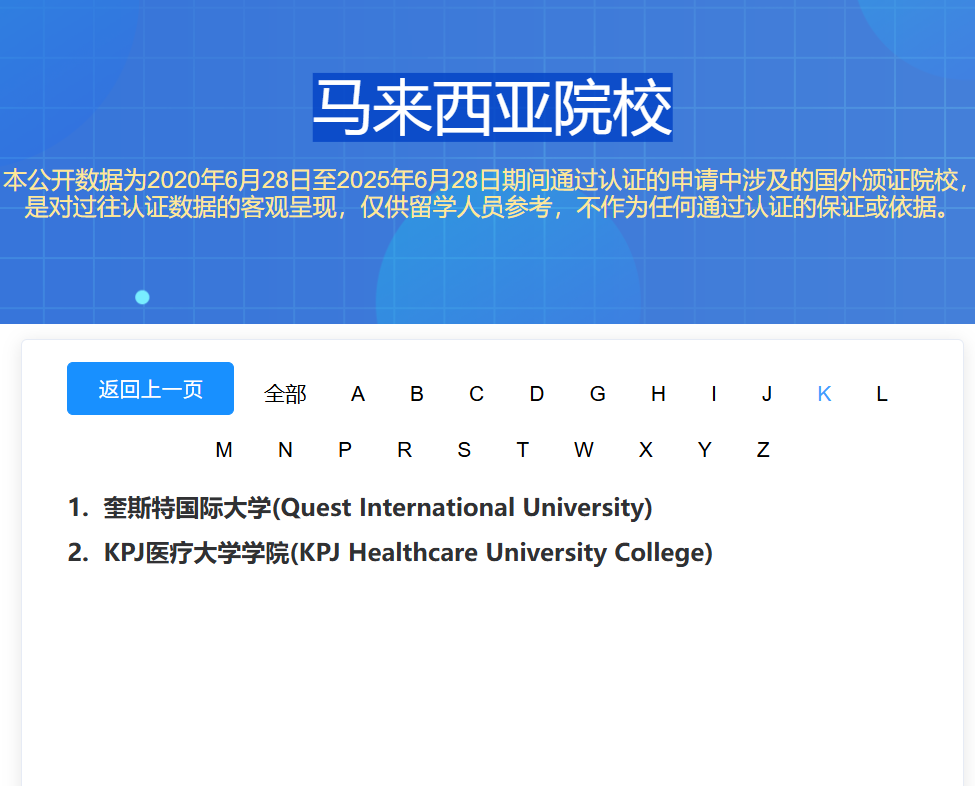Viewport: 975px width, 786px height.
Task: Filter schools by letter S
Action: tap(464, 450)
